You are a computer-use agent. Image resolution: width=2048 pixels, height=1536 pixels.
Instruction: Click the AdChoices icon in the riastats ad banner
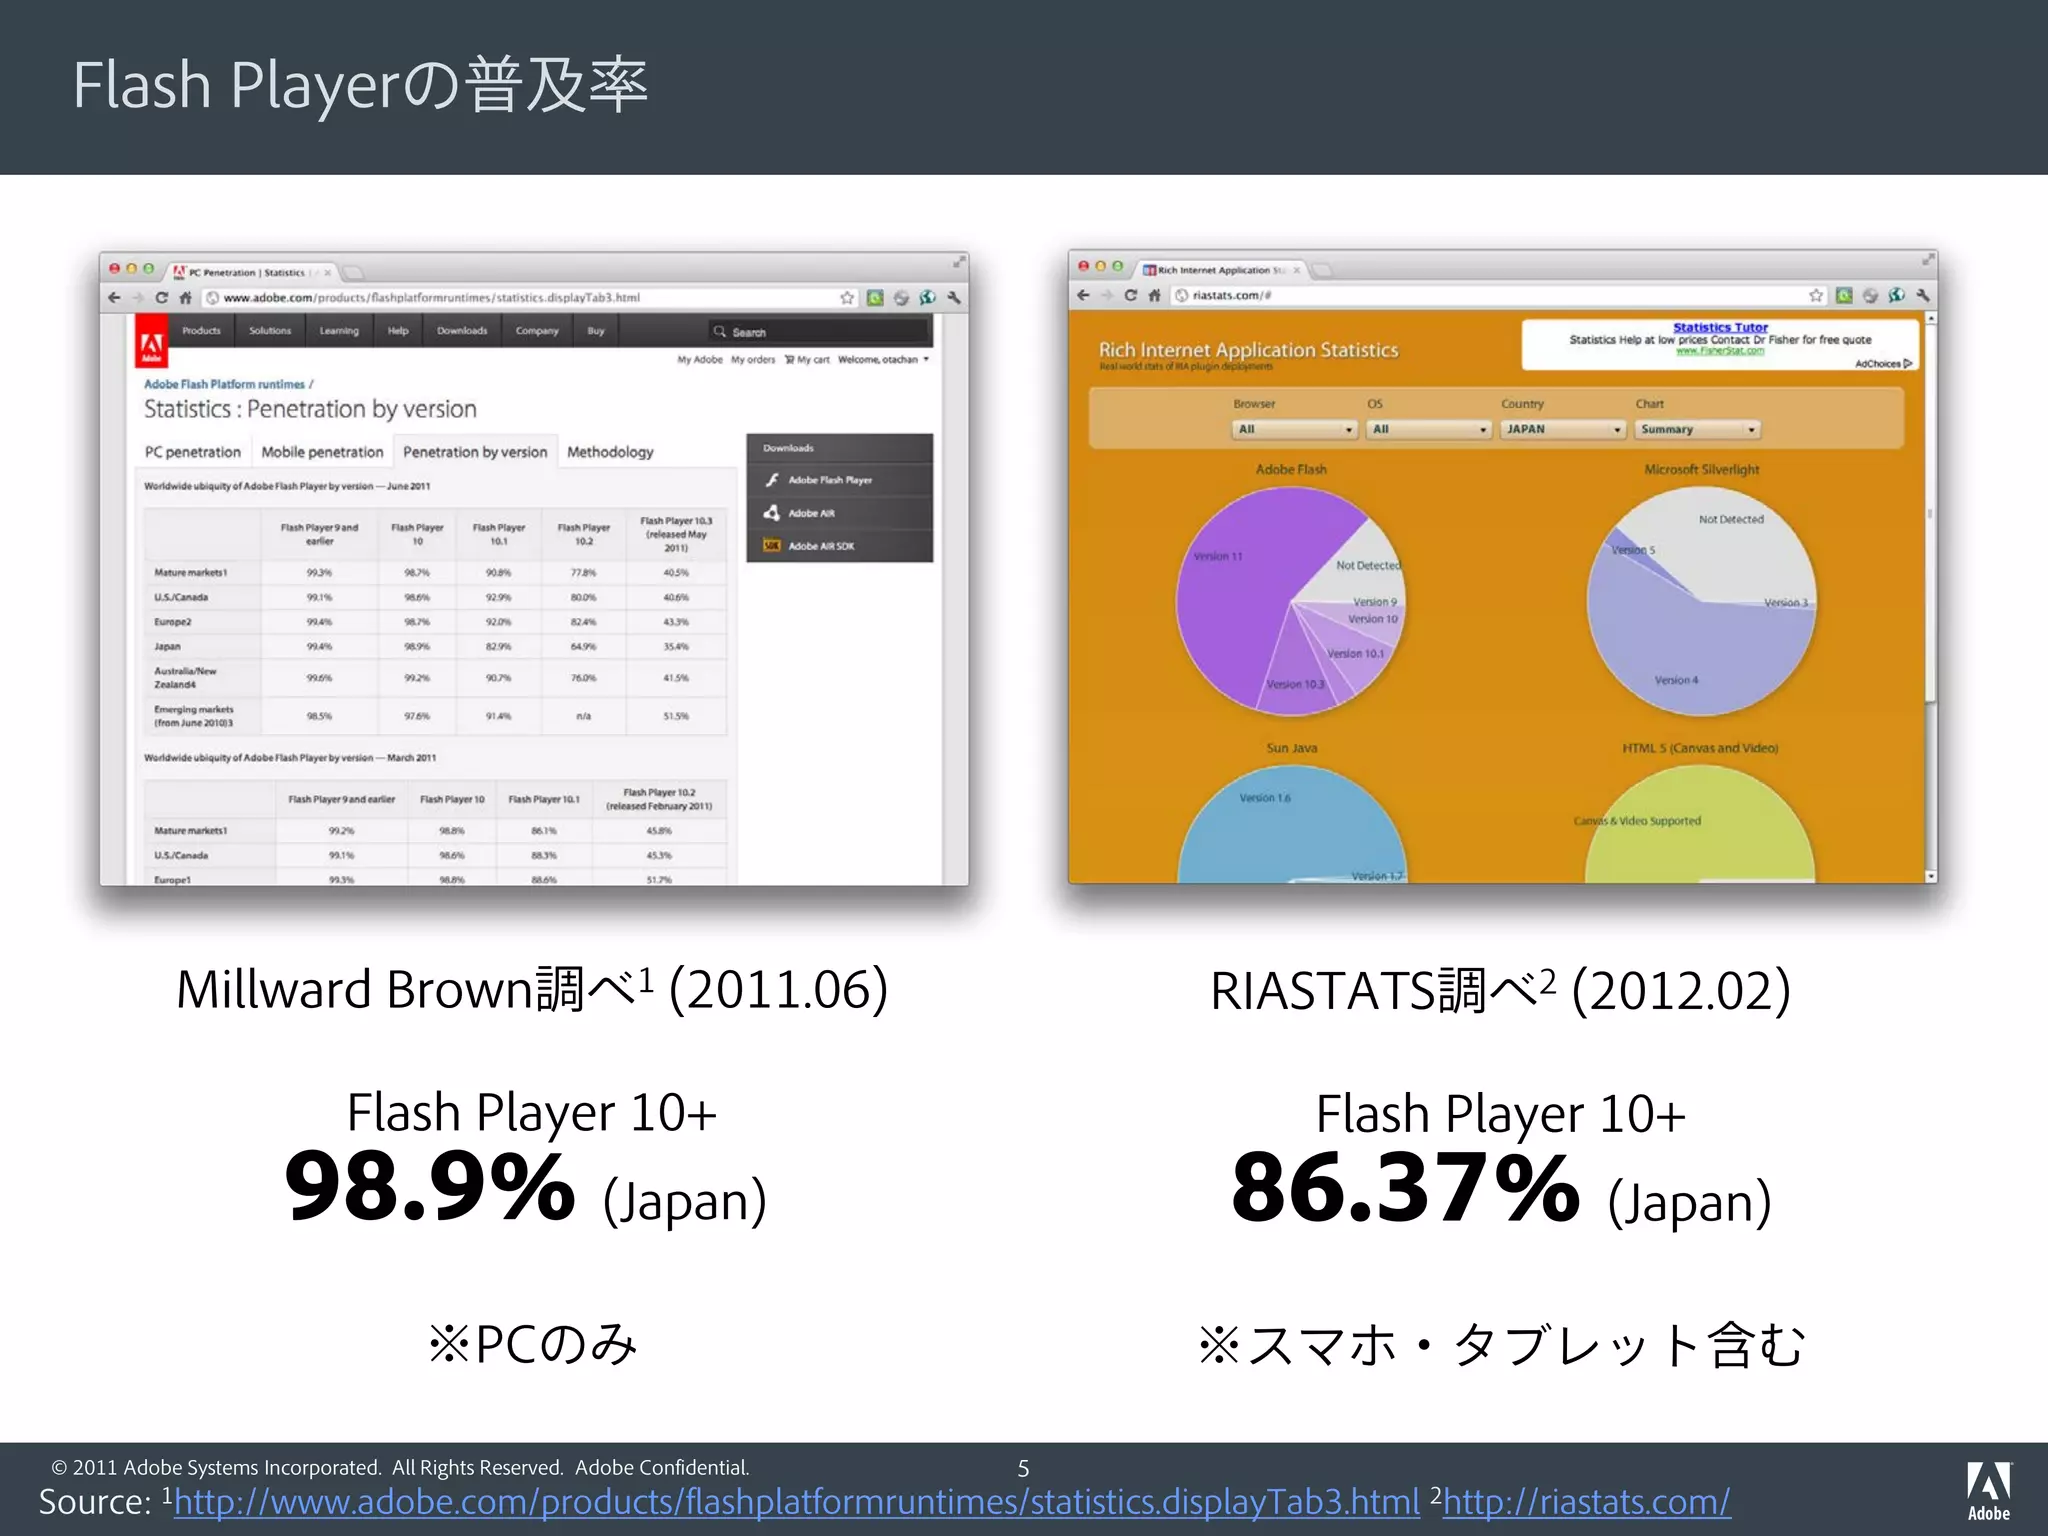click(1908, 364)
